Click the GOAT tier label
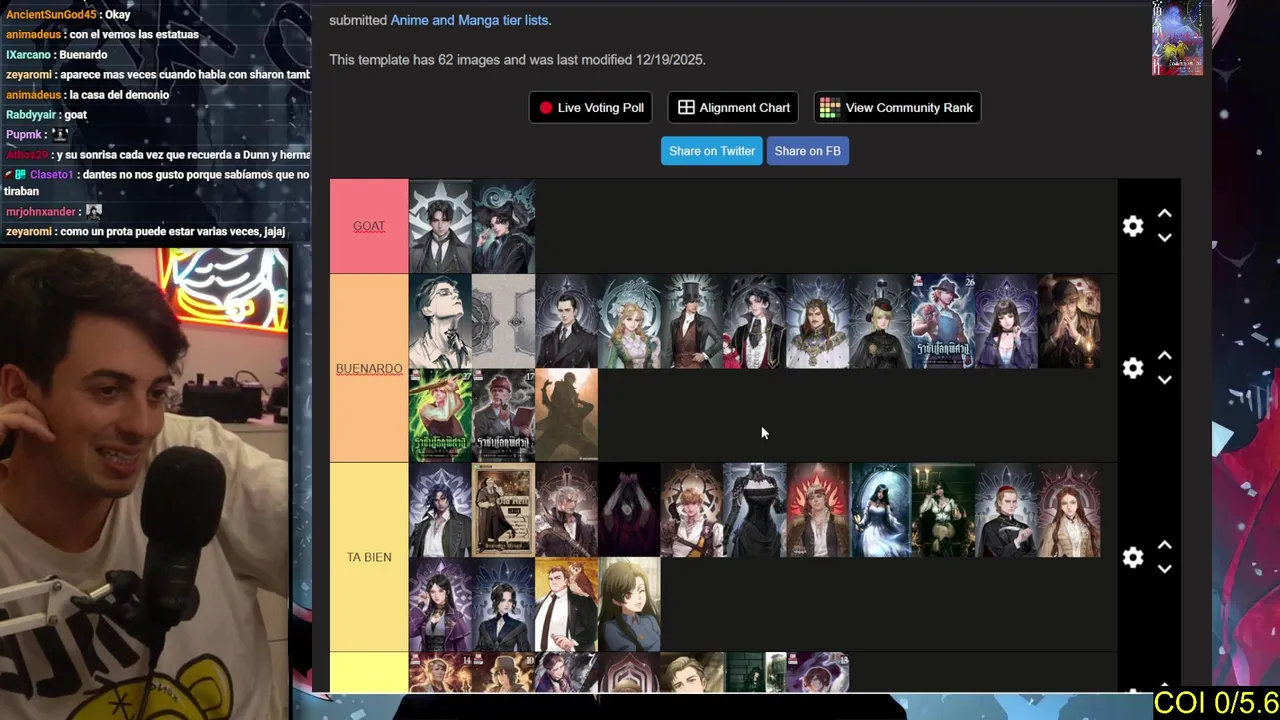 pos(369,226)
